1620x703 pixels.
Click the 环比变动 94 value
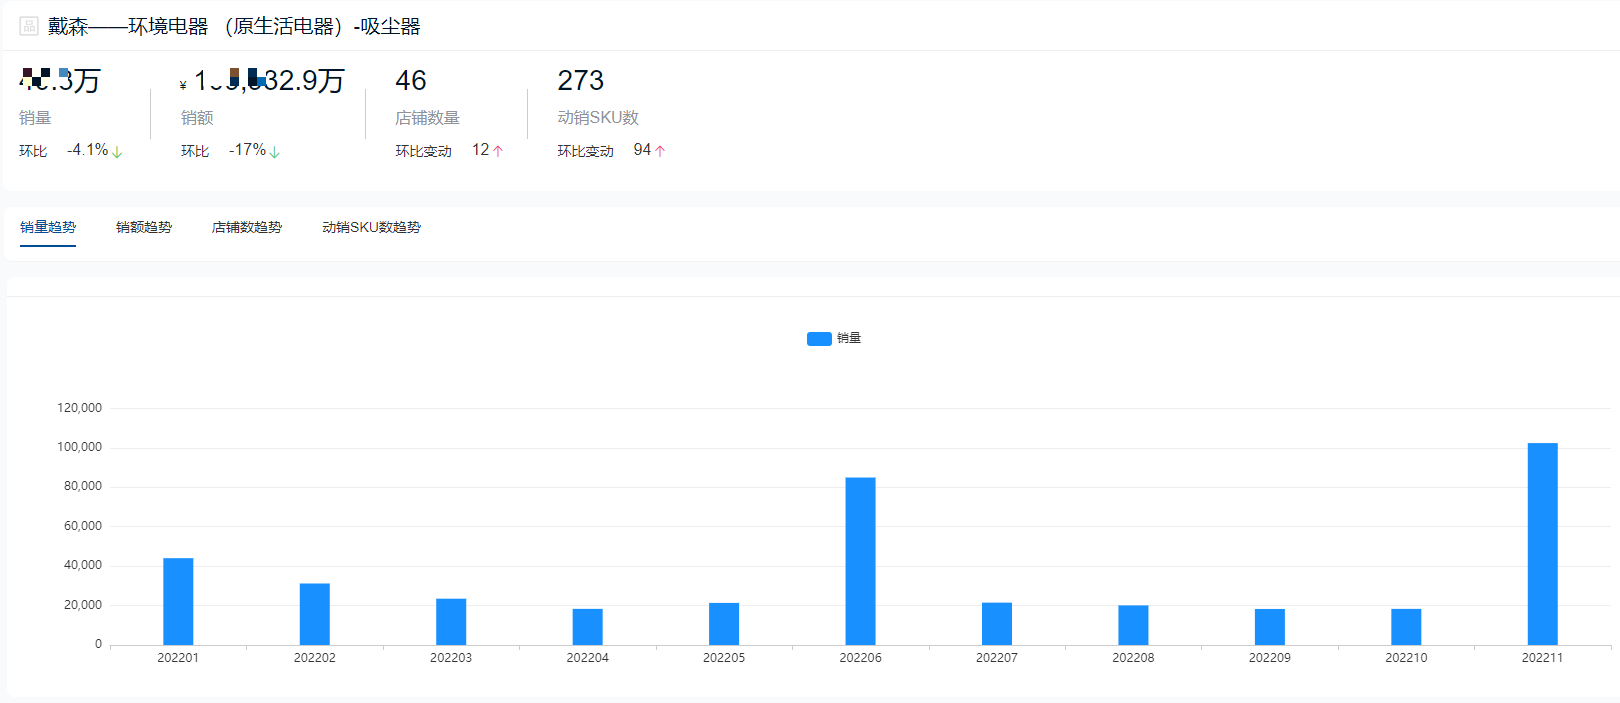tap(642, 150)
